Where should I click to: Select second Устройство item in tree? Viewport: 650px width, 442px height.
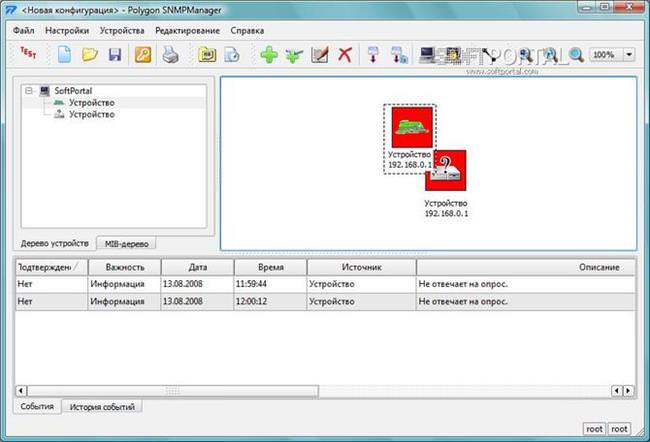coord(92,114)
